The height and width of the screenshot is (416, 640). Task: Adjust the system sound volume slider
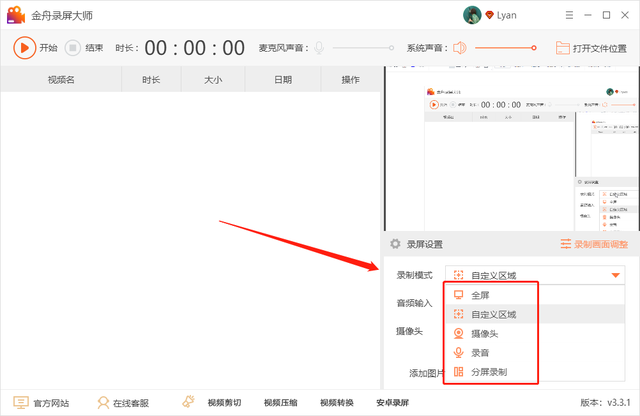[x=505, y=48]
